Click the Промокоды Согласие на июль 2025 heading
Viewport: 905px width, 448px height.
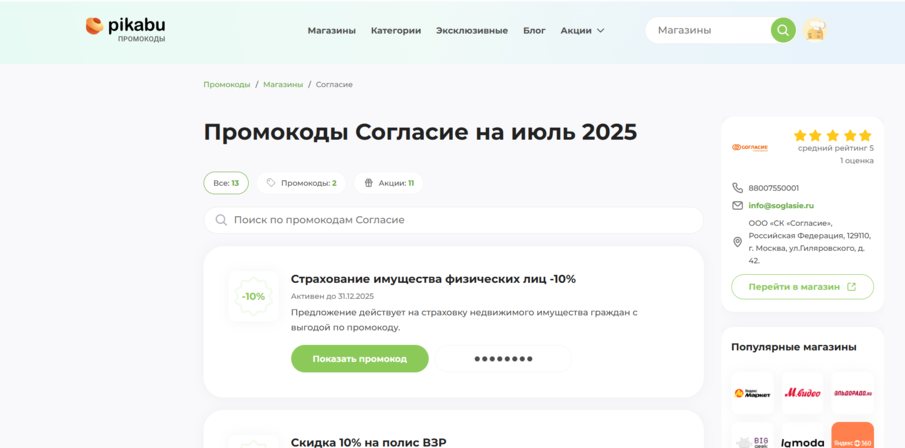click(x=420, y=132)
